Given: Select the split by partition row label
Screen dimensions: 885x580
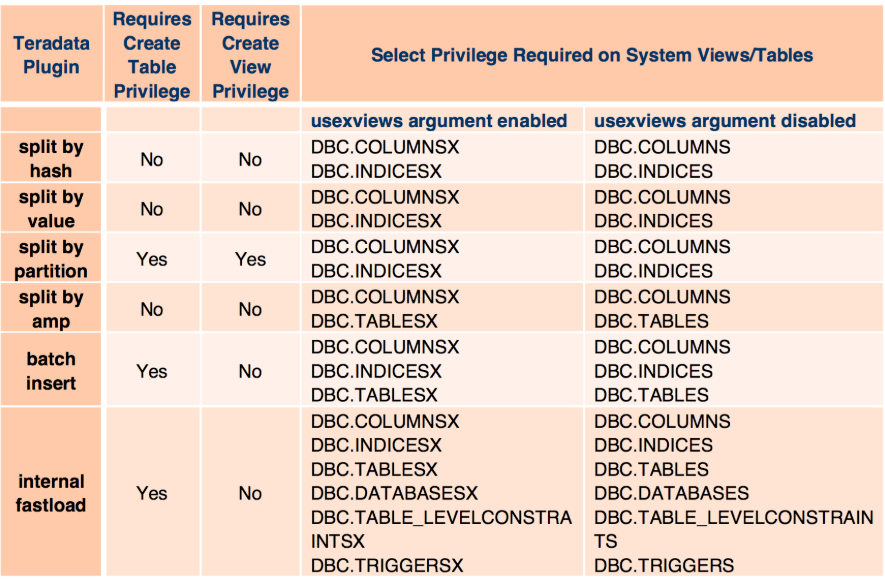Looking at the screenshot, I should pyautogui.click(x=51, y=259).
